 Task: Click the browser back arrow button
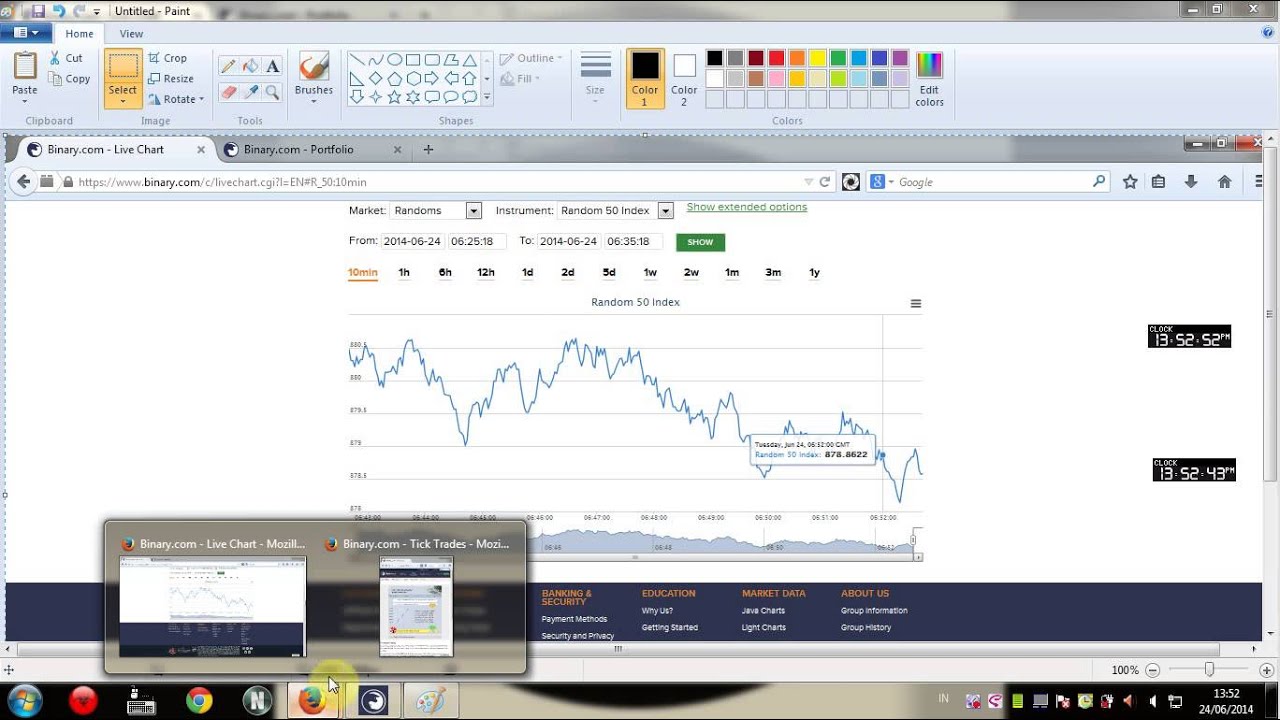(24, 182)
